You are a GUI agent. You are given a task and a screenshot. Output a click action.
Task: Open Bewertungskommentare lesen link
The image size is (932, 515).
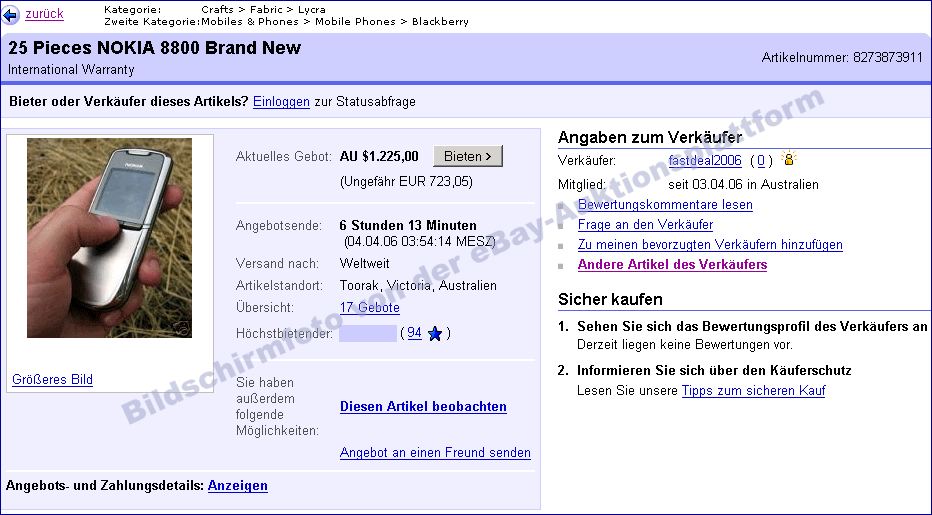665,205
